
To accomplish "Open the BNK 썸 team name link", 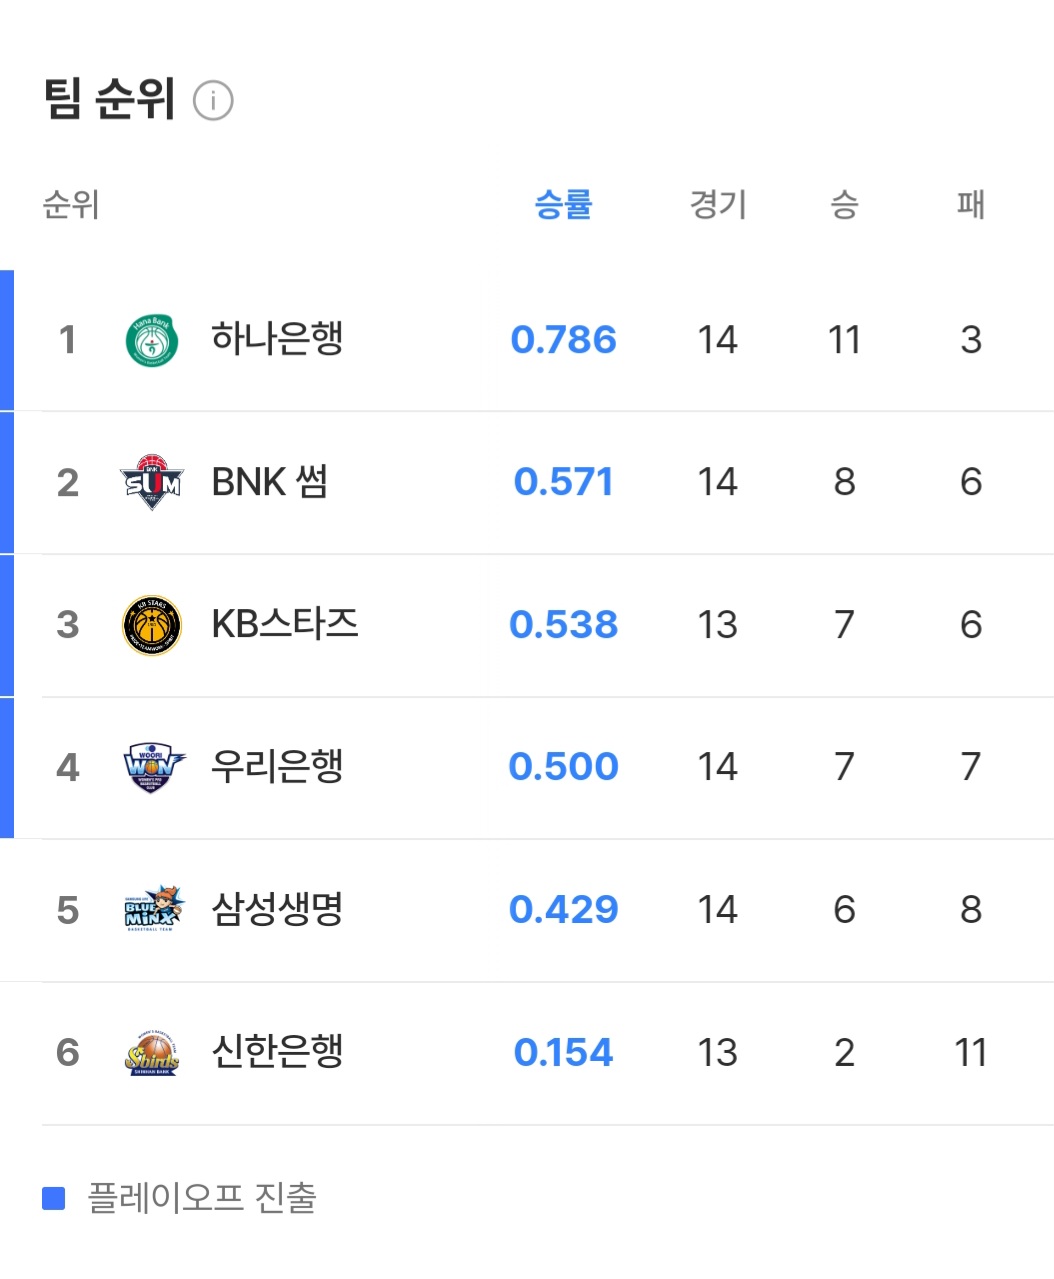I will click(x=269, y=482).
